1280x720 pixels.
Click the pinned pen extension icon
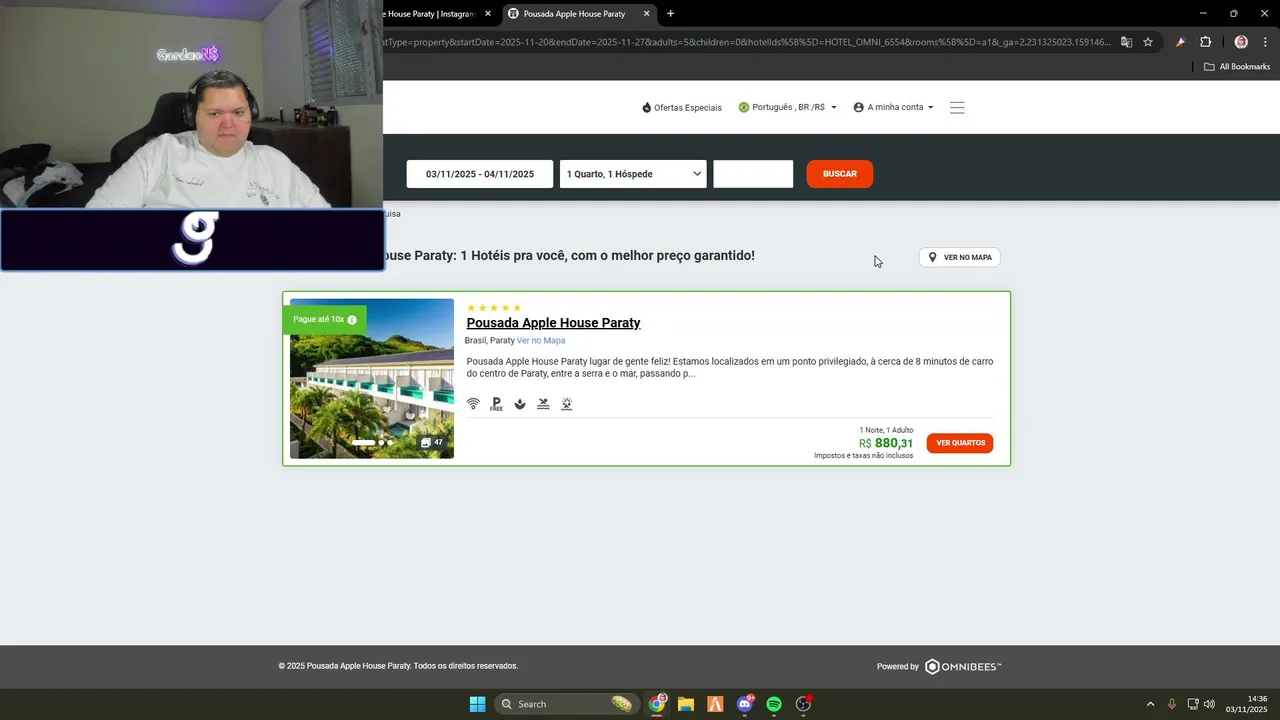coord(1181,42)
